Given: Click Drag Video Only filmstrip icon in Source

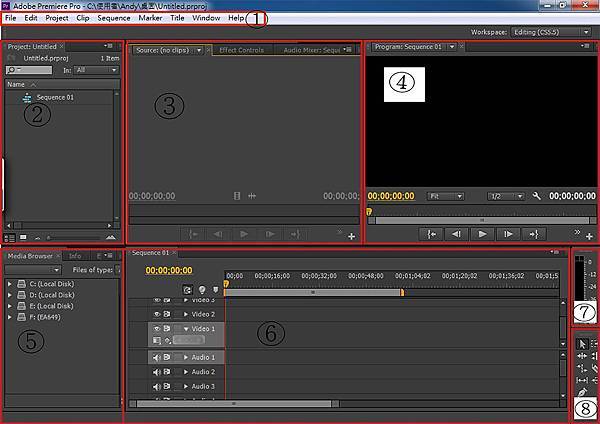Looking at the screenshot, I should coord(237,196).
